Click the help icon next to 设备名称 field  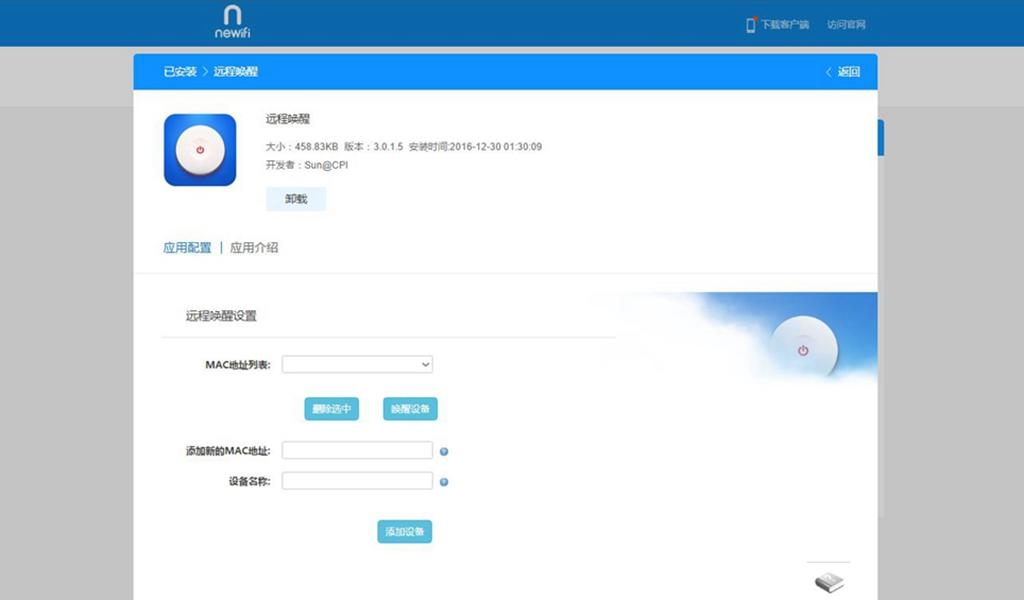[443, 481]
